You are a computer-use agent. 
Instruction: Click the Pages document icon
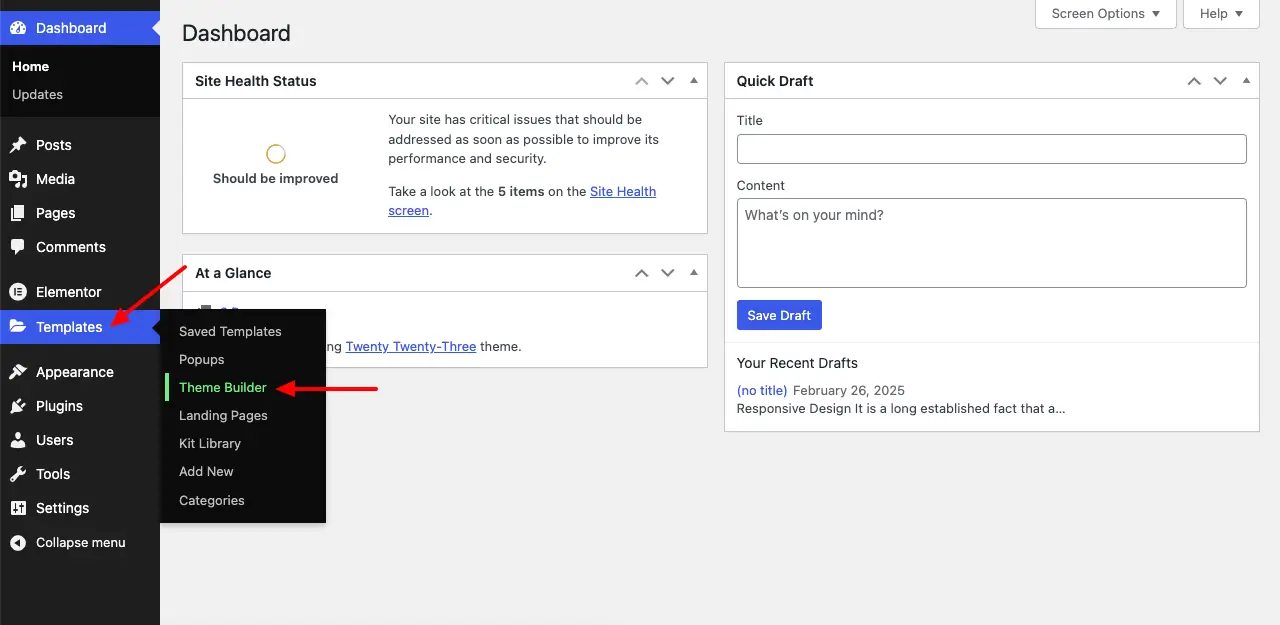[18, 213]
